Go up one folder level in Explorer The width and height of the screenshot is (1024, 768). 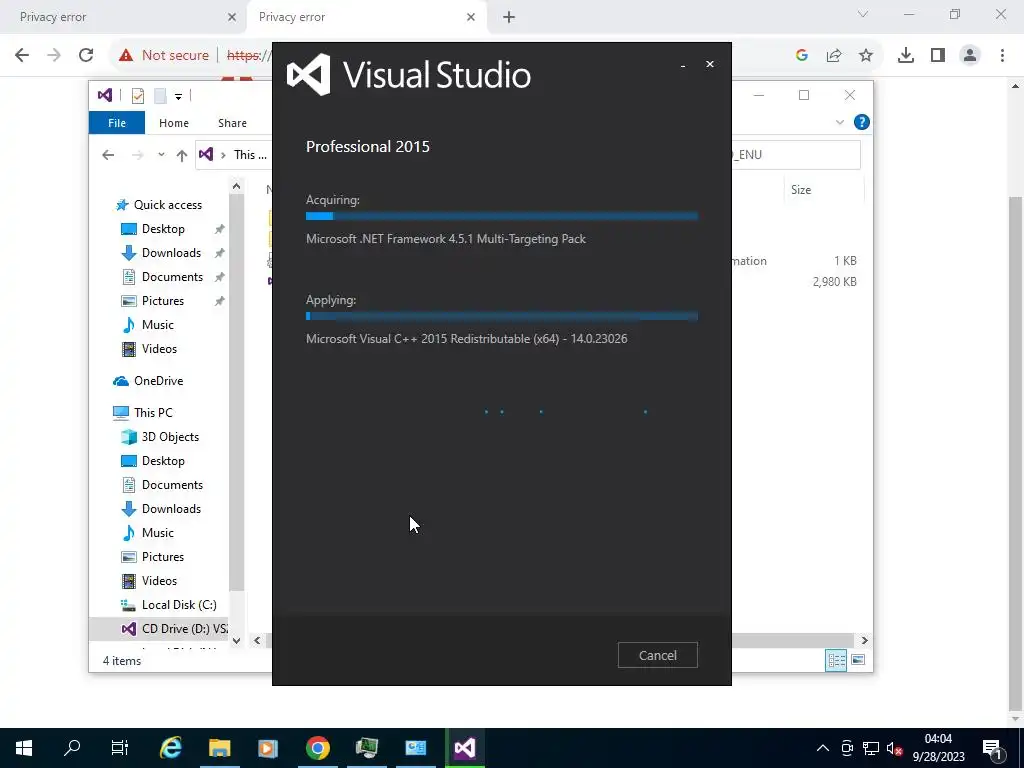(182, 155)
